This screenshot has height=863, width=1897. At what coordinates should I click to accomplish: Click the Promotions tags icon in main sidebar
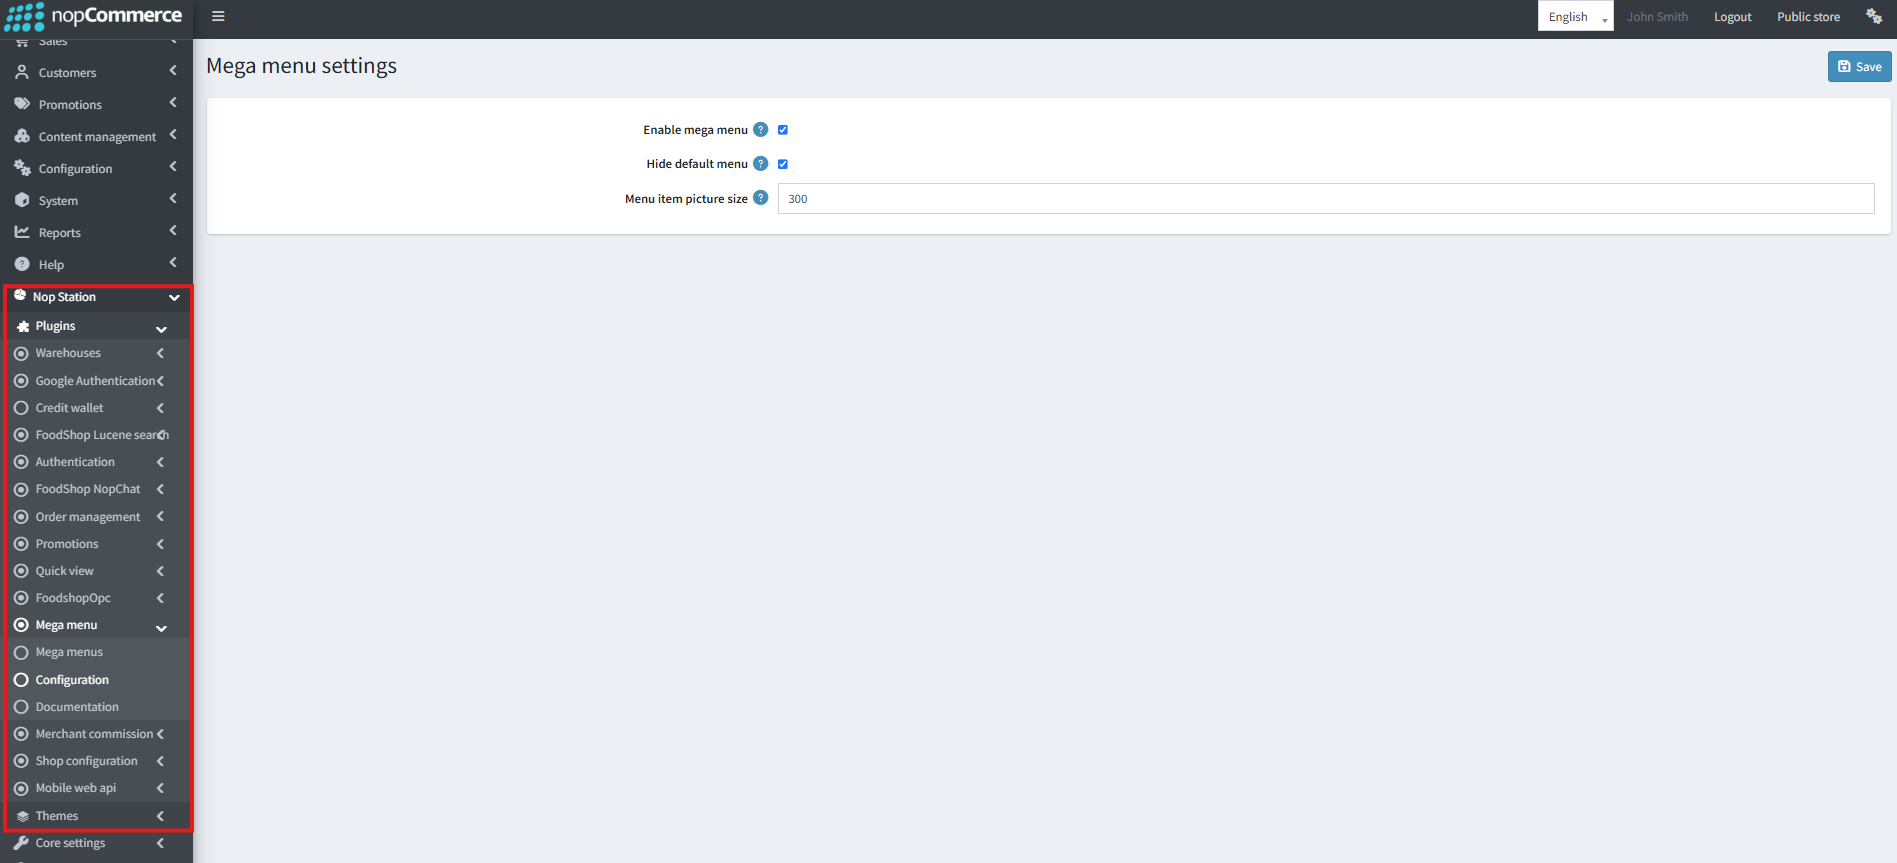pyautogui.click(x=22, y=104)
